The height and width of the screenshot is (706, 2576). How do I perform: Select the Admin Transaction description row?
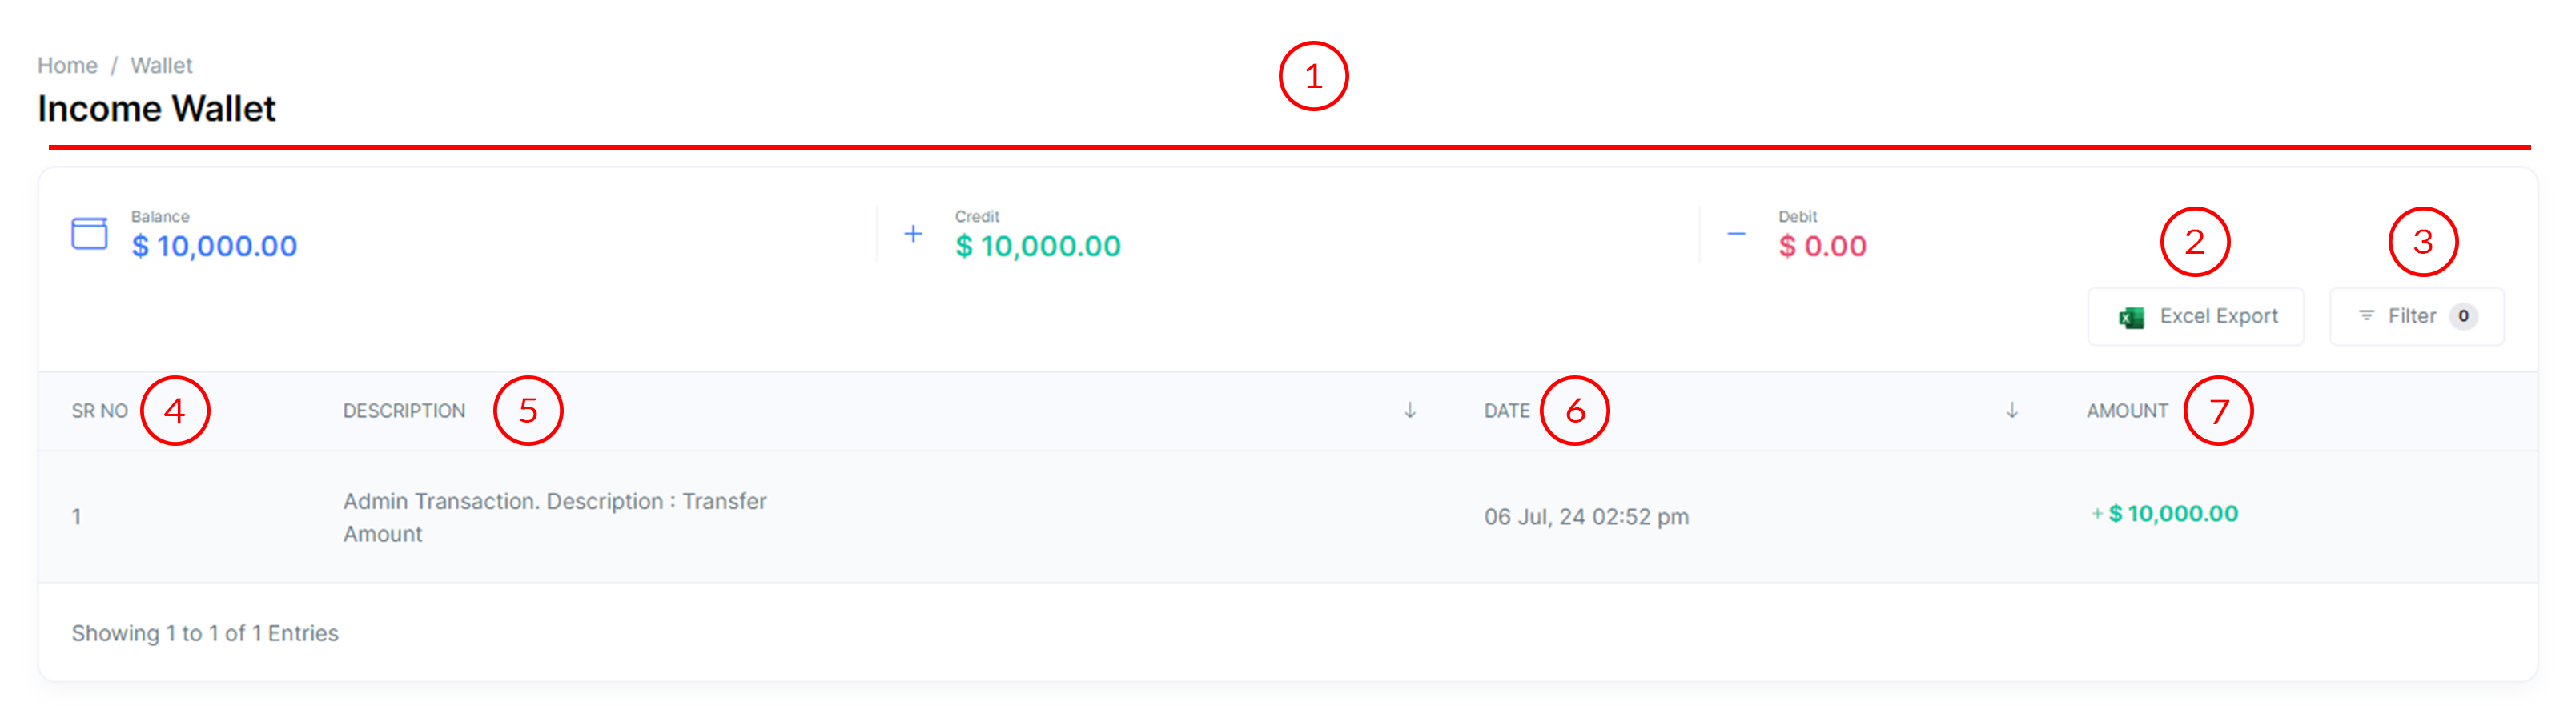[x=554, y=517]
